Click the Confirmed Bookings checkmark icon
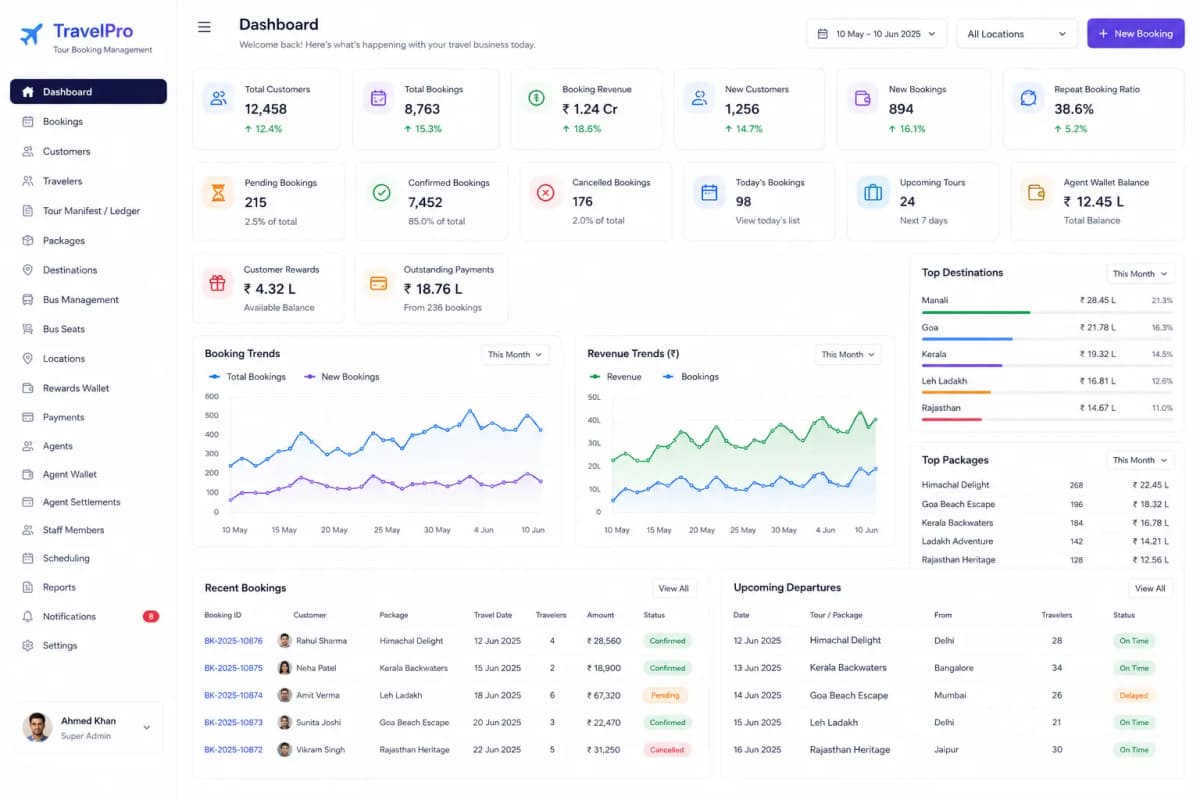 [x=381, y=192]
